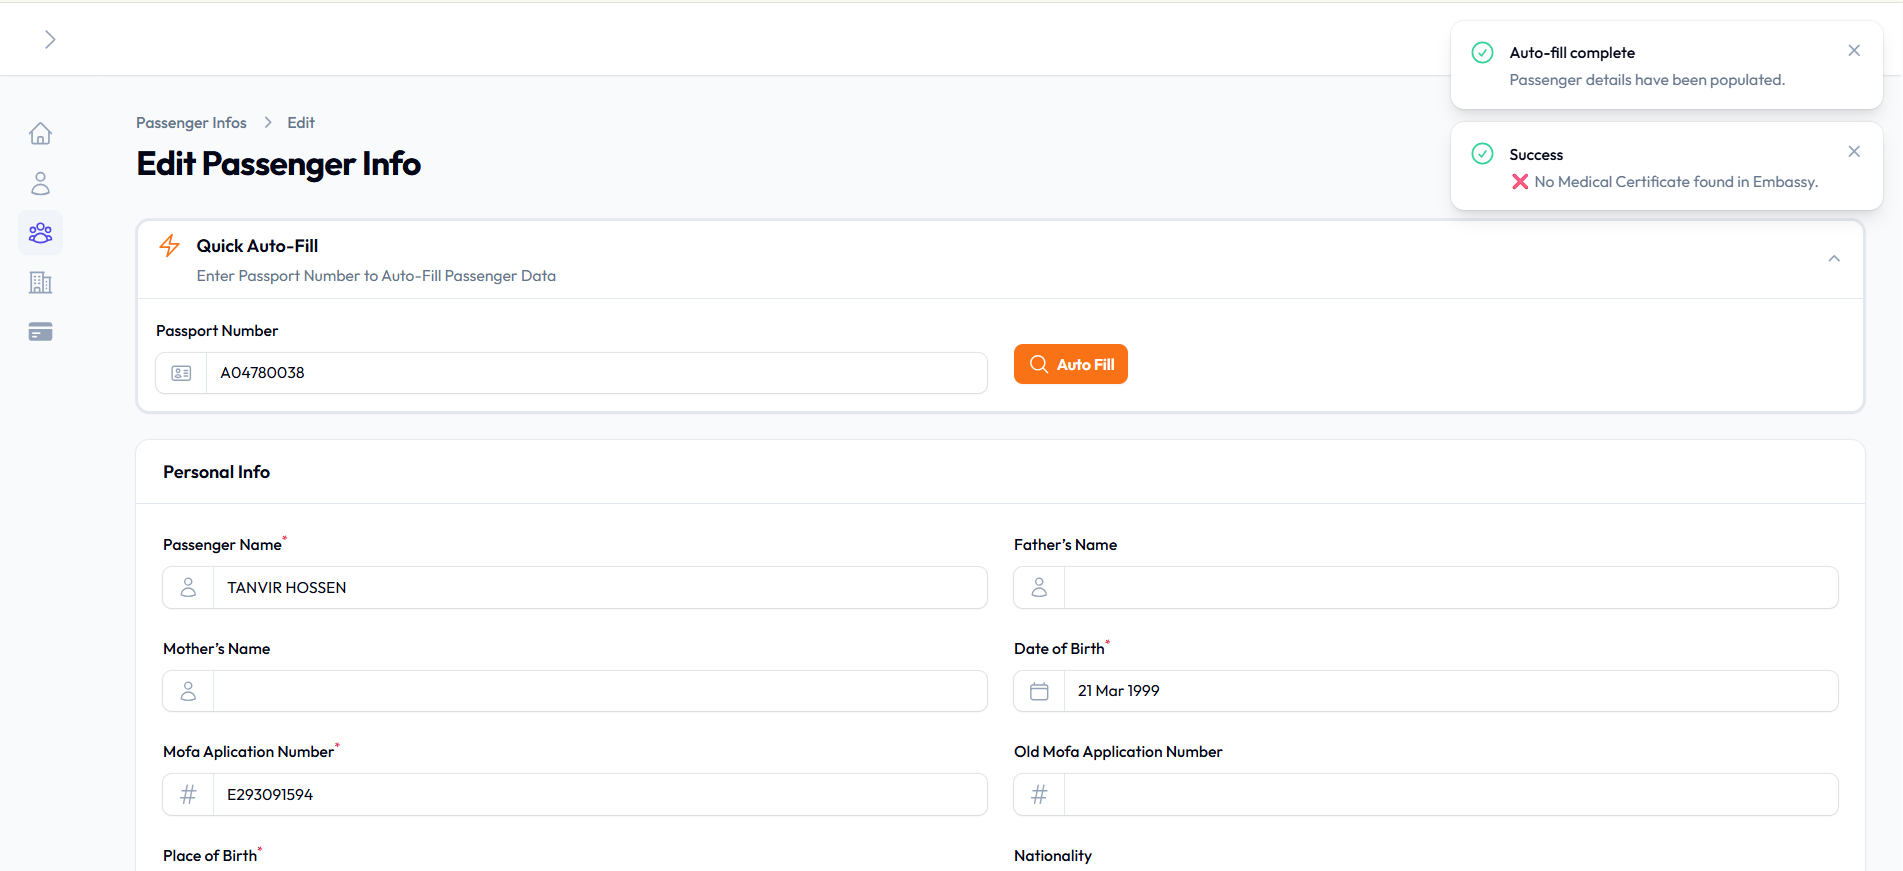Go to the Passenger Infos breadcrumb

(191, 123)
